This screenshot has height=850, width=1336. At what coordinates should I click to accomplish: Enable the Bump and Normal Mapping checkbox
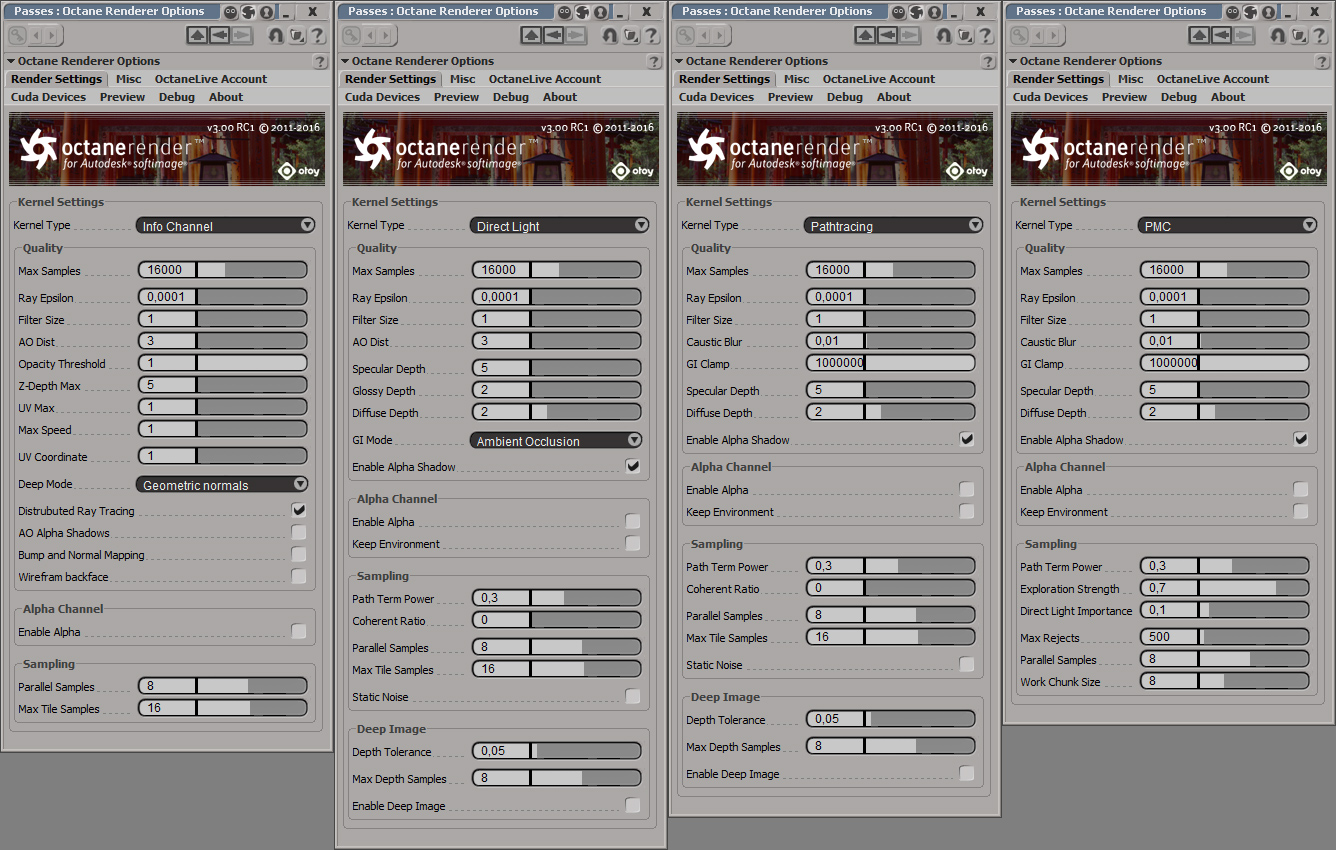299,554
